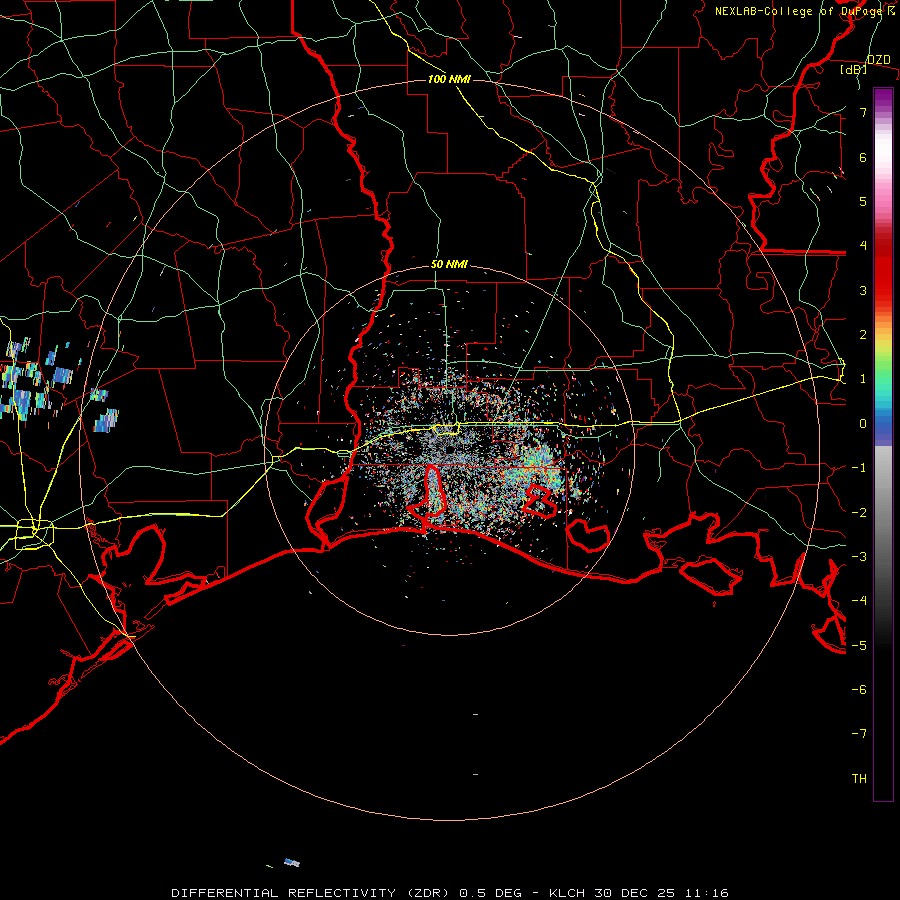Screen dimensions: 900x900
Task: Click the "-3" value on the color scale
Action: pyautogui.click(x=859, y=557)
